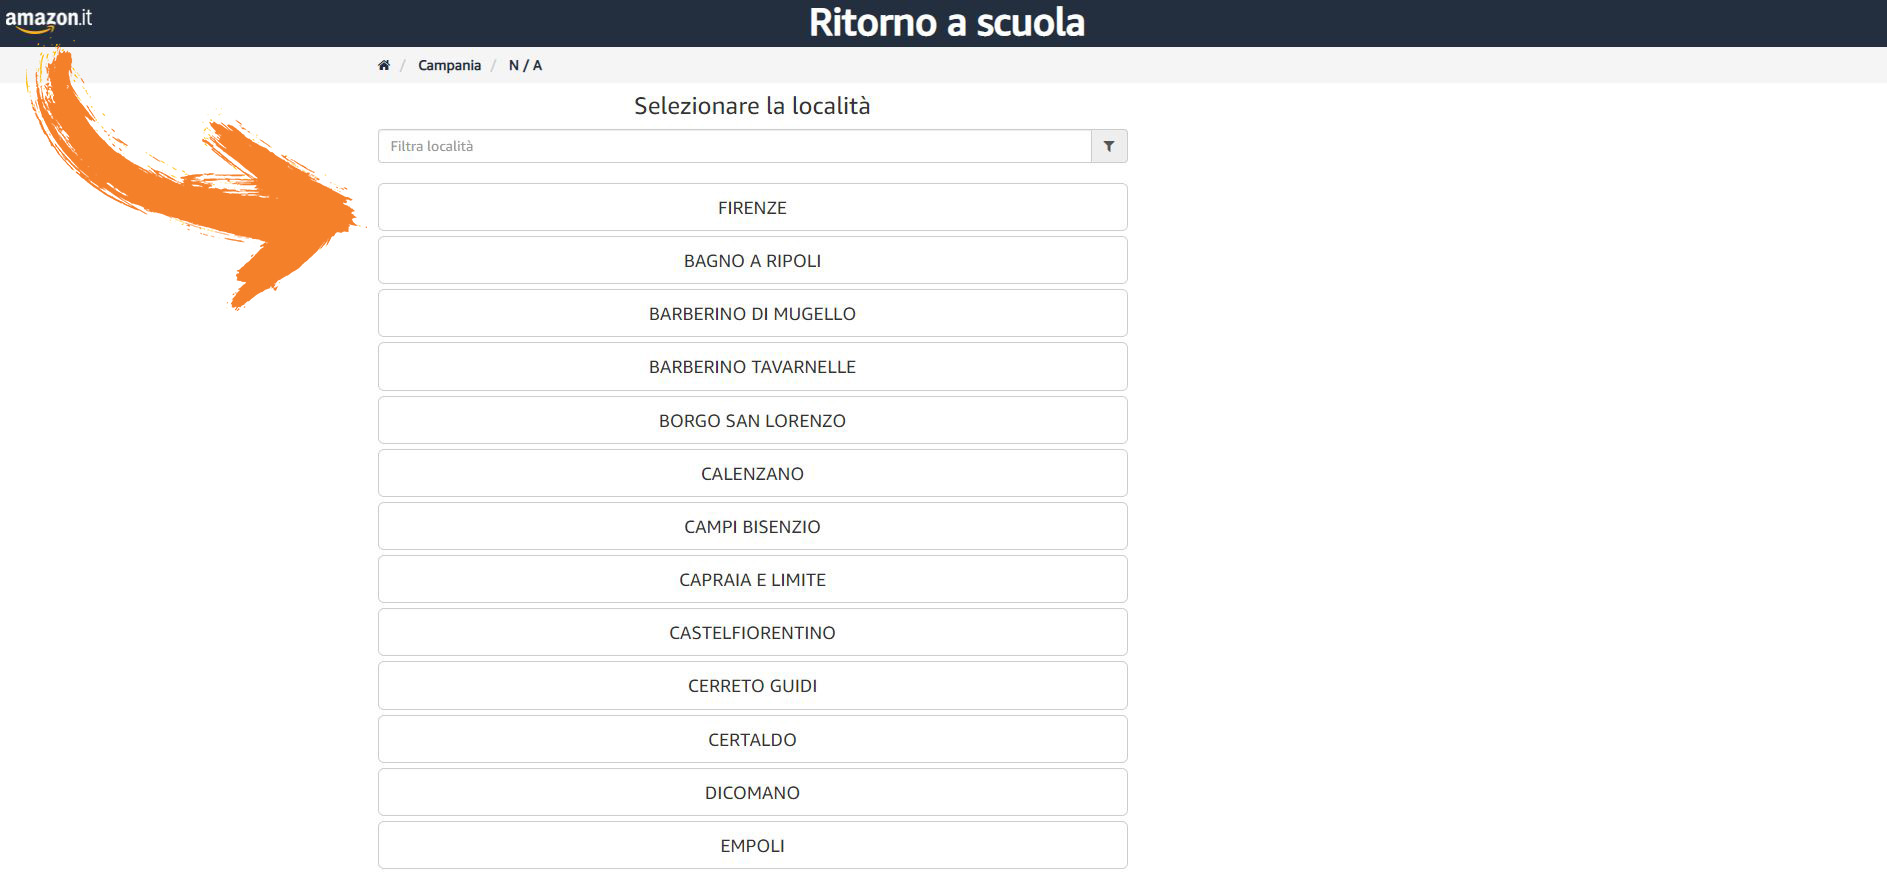Click the home icon in breadcrumb
The height and width of the screenshot is (874, 1887).
384,65
